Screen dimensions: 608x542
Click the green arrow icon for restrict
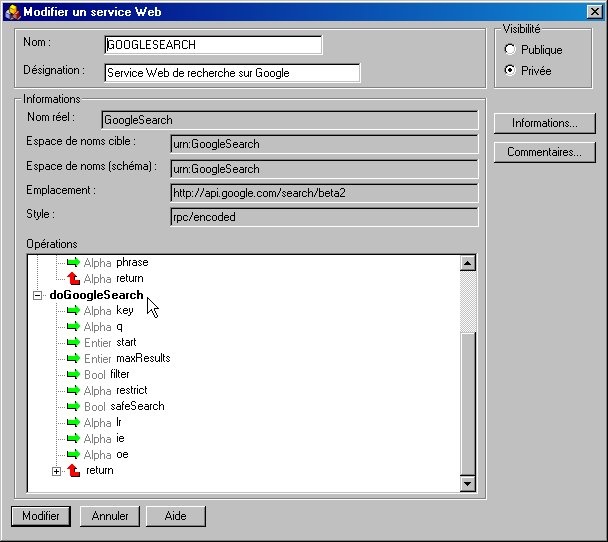coord(73,390)
